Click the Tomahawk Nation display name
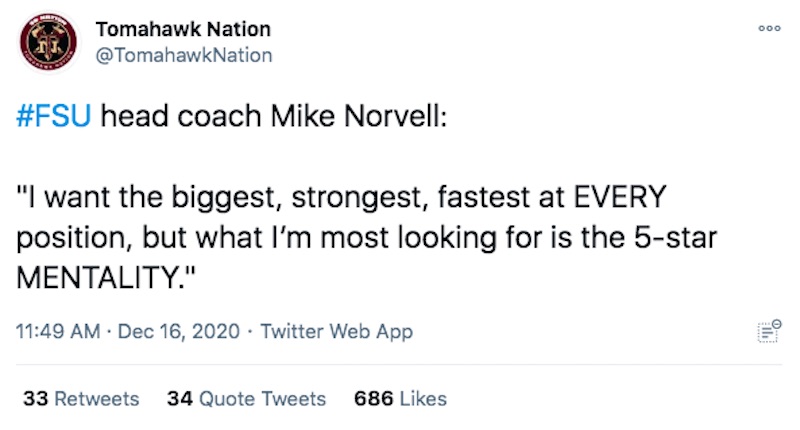 (x=183, y=29)
